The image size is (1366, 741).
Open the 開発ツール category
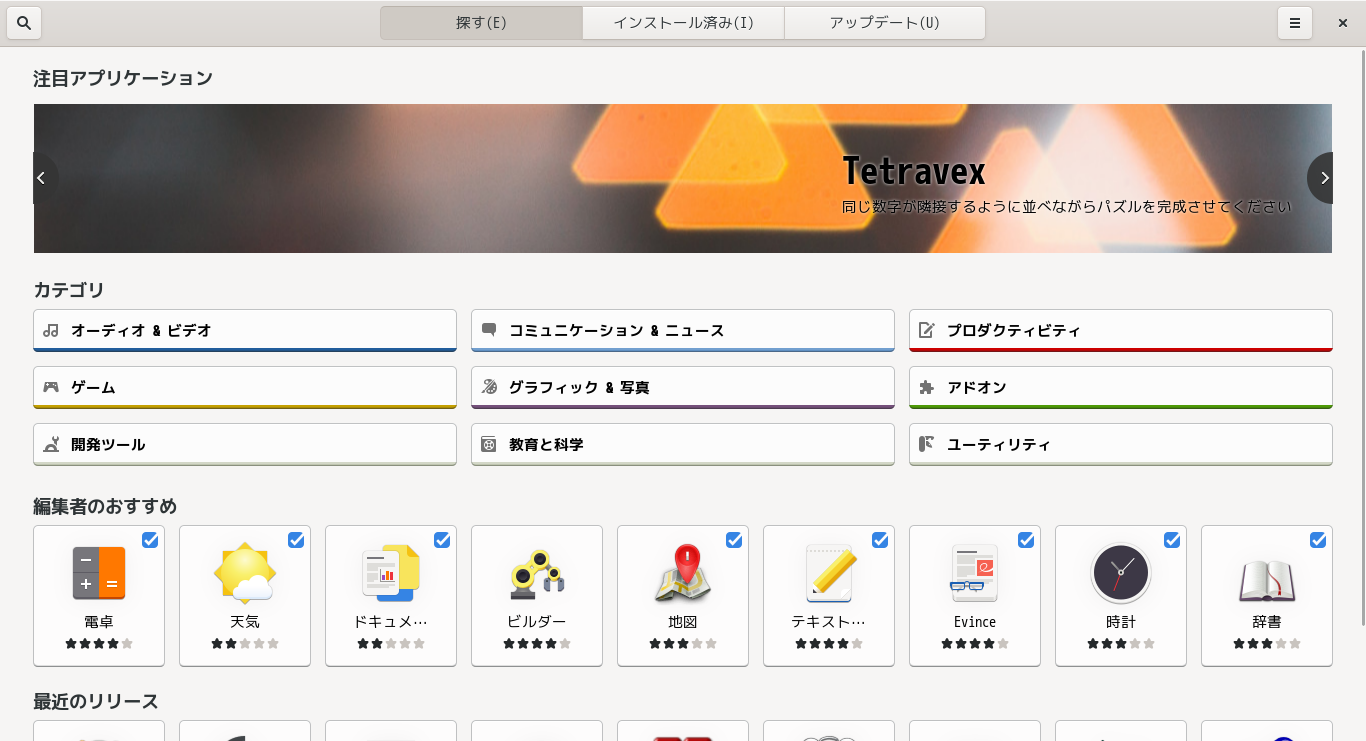click(x=245, y=444)
